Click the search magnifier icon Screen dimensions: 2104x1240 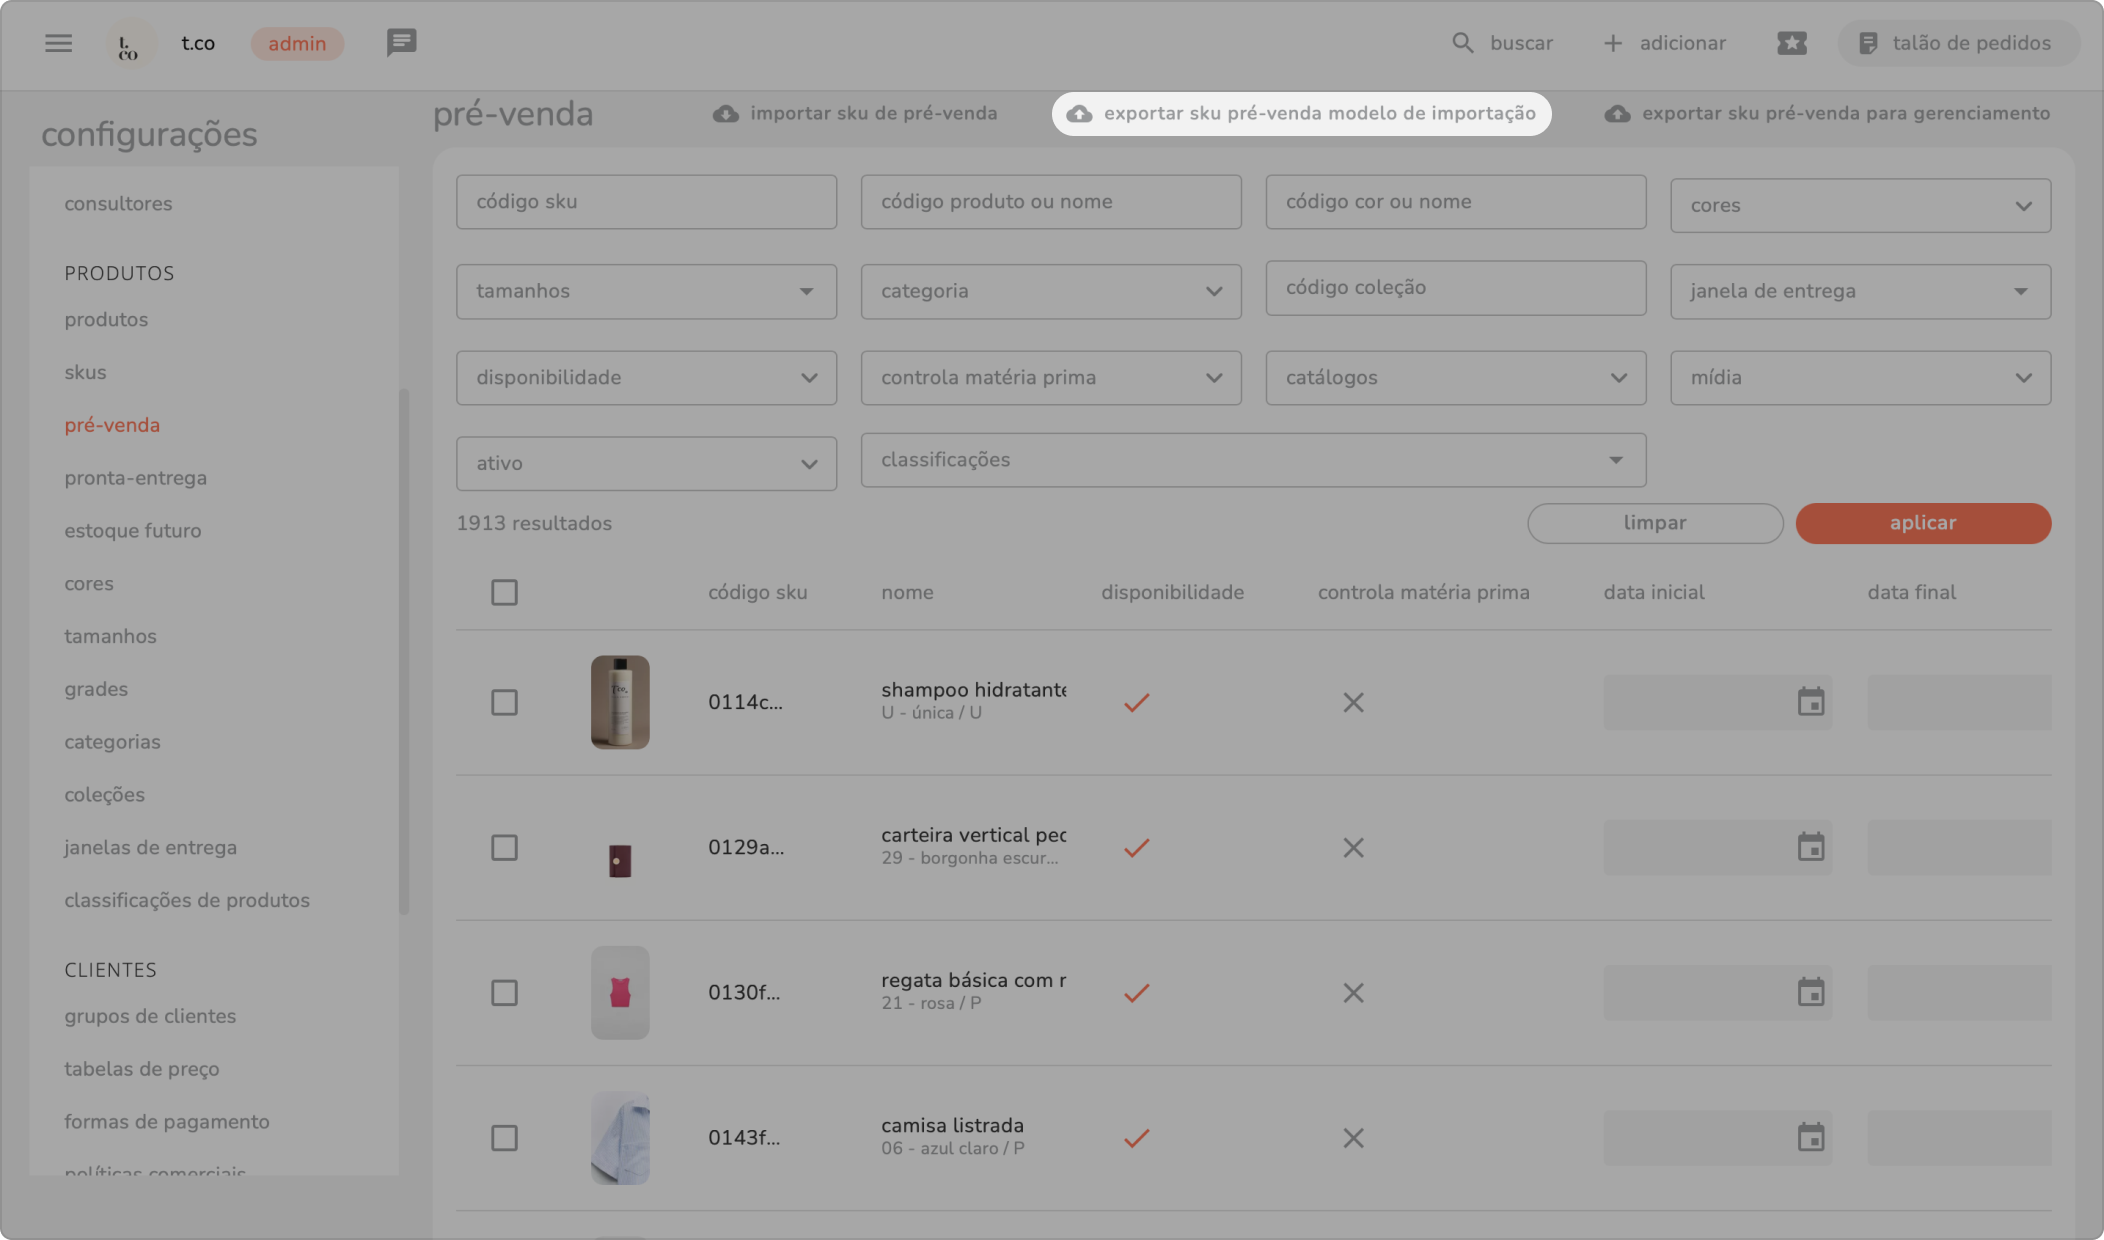[1462, 43]
